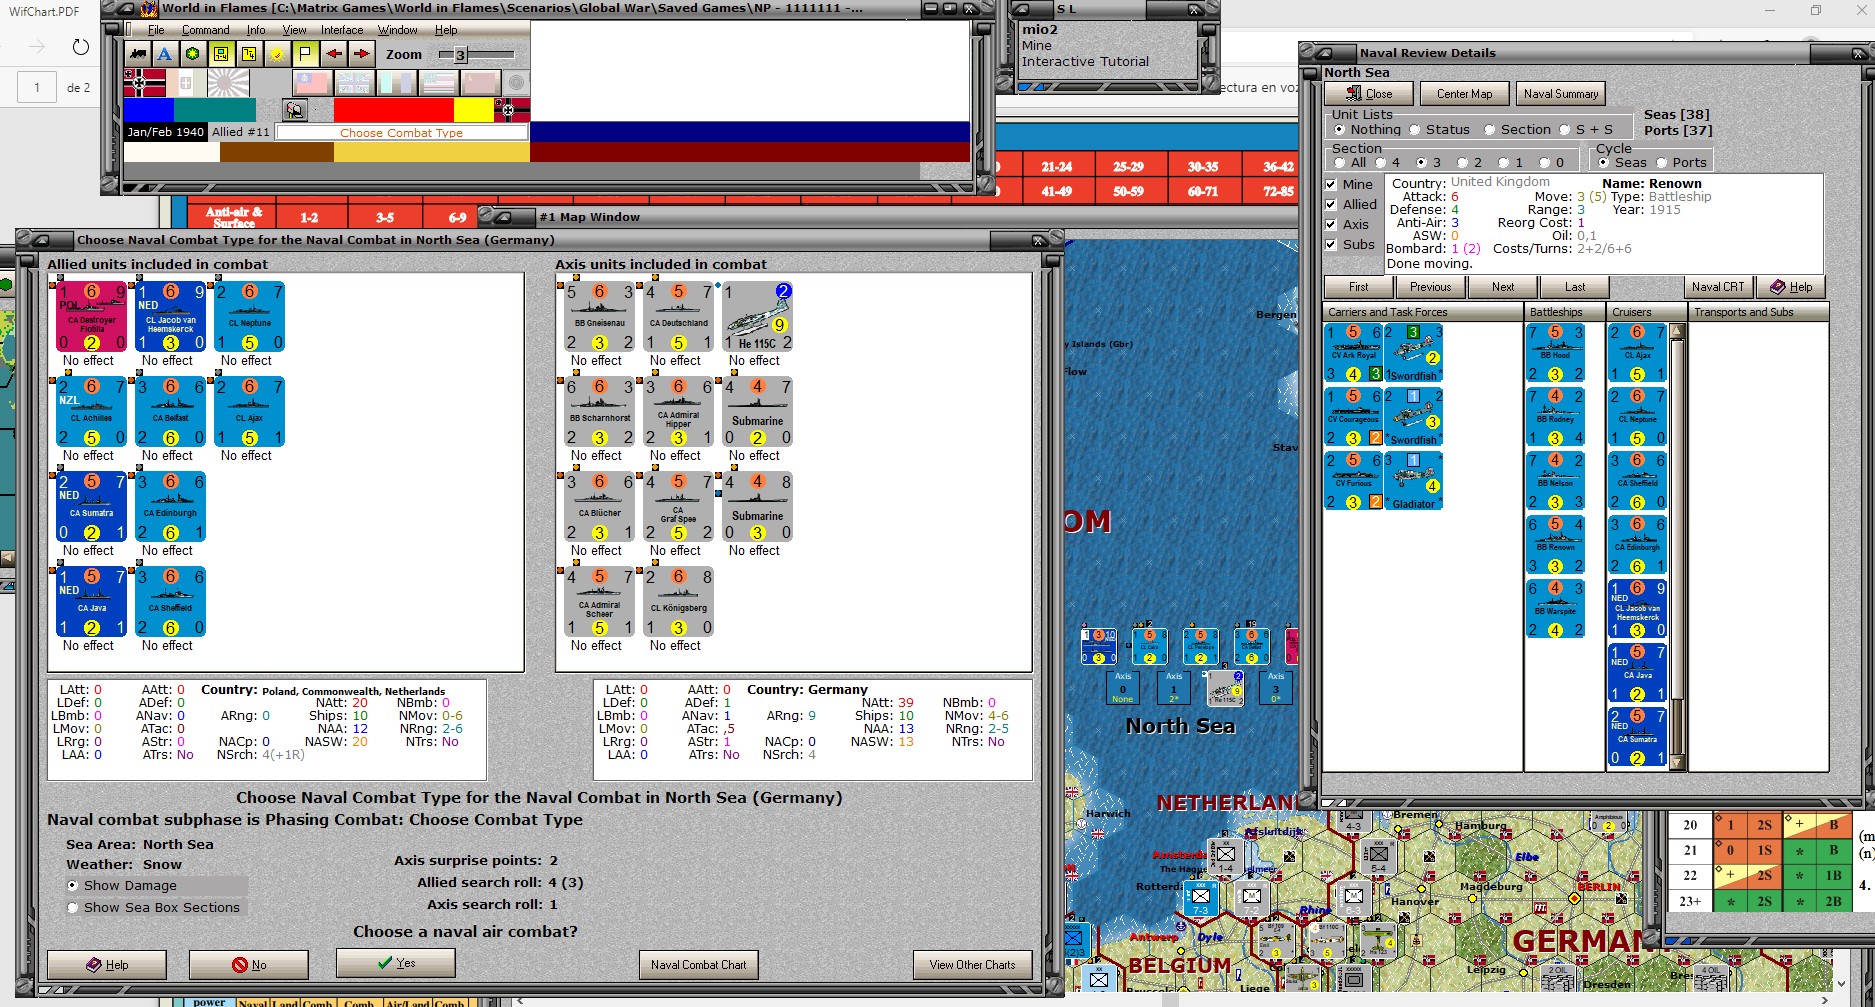Select the Chinese flag button

312,83
